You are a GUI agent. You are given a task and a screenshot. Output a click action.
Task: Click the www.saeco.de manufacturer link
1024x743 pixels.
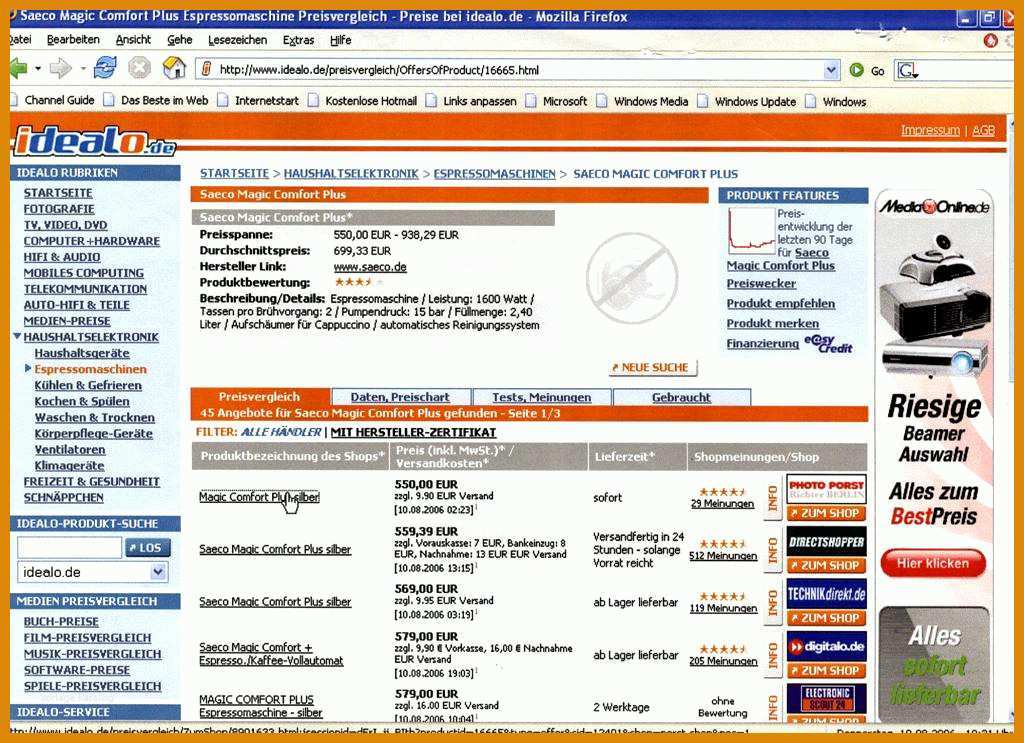click(370, 266)
